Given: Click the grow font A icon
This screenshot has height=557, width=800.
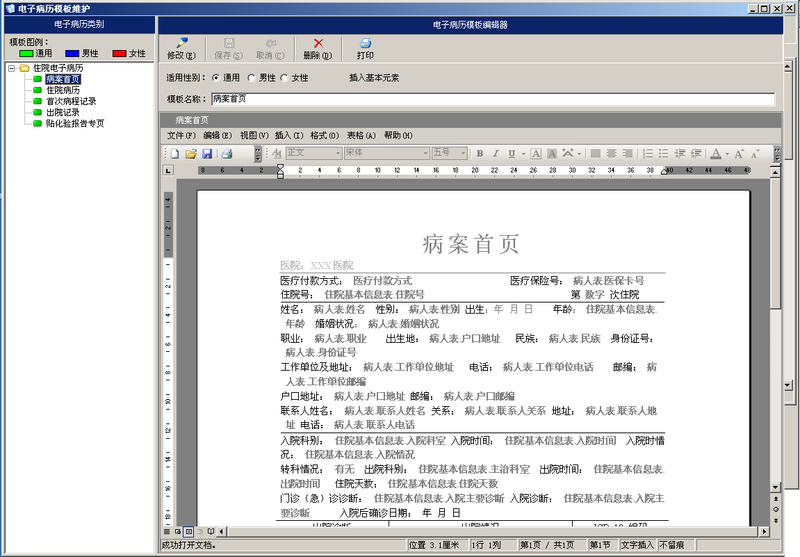Looking at the screenshot, I should pos(739,153).
